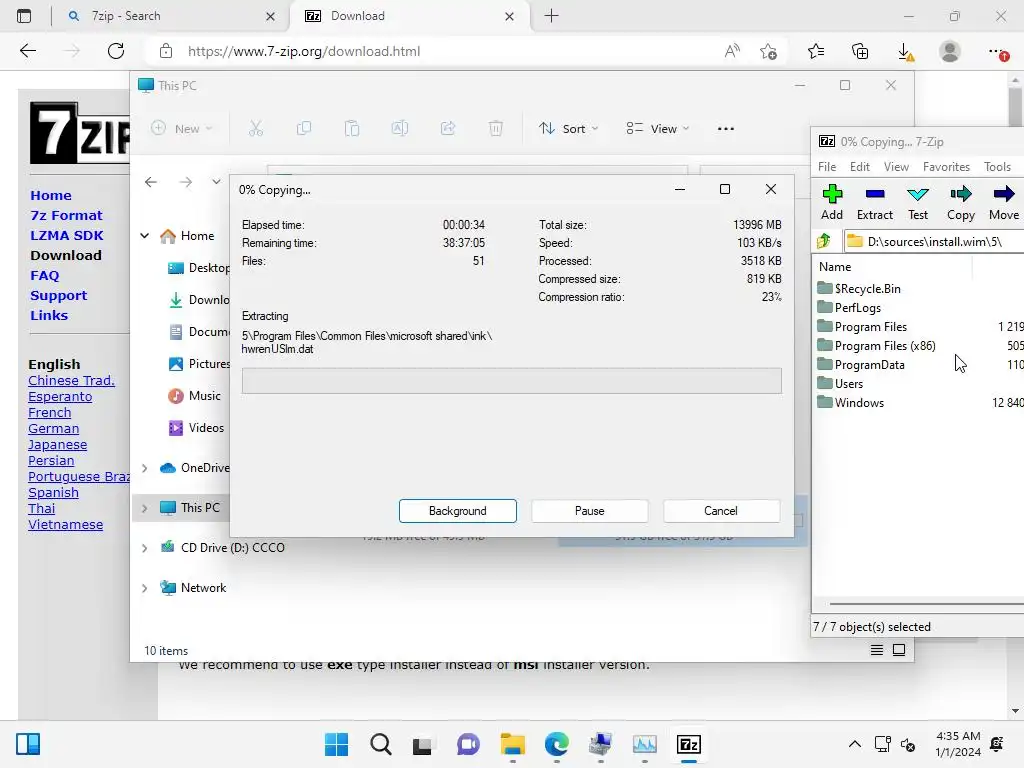Image resolution: width=1024 pixels, height=768 pixels.
Task: Open Edge settings and more menu
Action: click(x=997, y=52)
